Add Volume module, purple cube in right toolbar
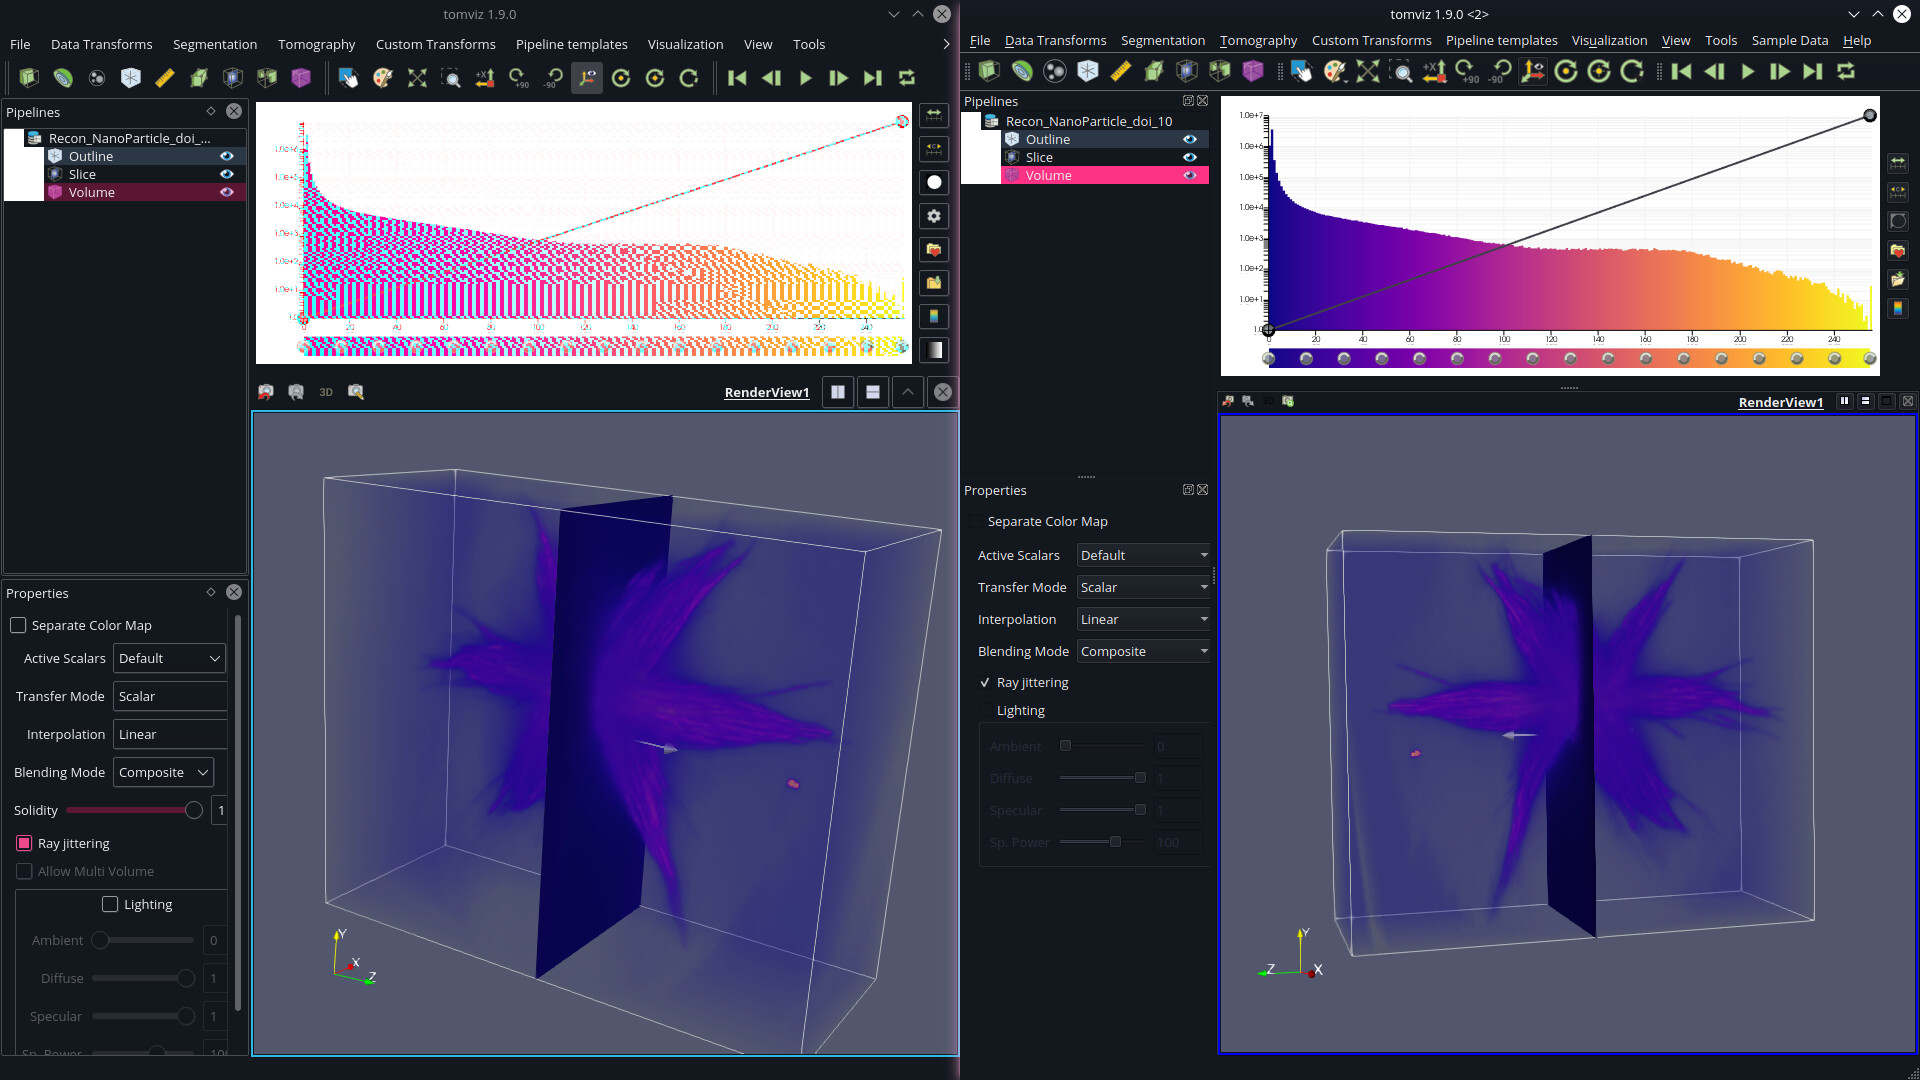 tap(1253, 71)
